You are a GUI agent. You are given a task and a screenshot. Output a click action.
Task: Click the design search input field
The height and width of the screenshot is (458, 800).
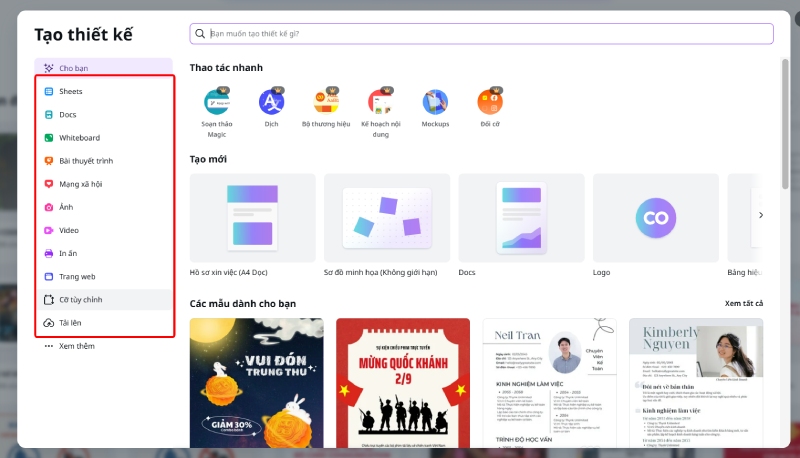click(x=480, y=33)
